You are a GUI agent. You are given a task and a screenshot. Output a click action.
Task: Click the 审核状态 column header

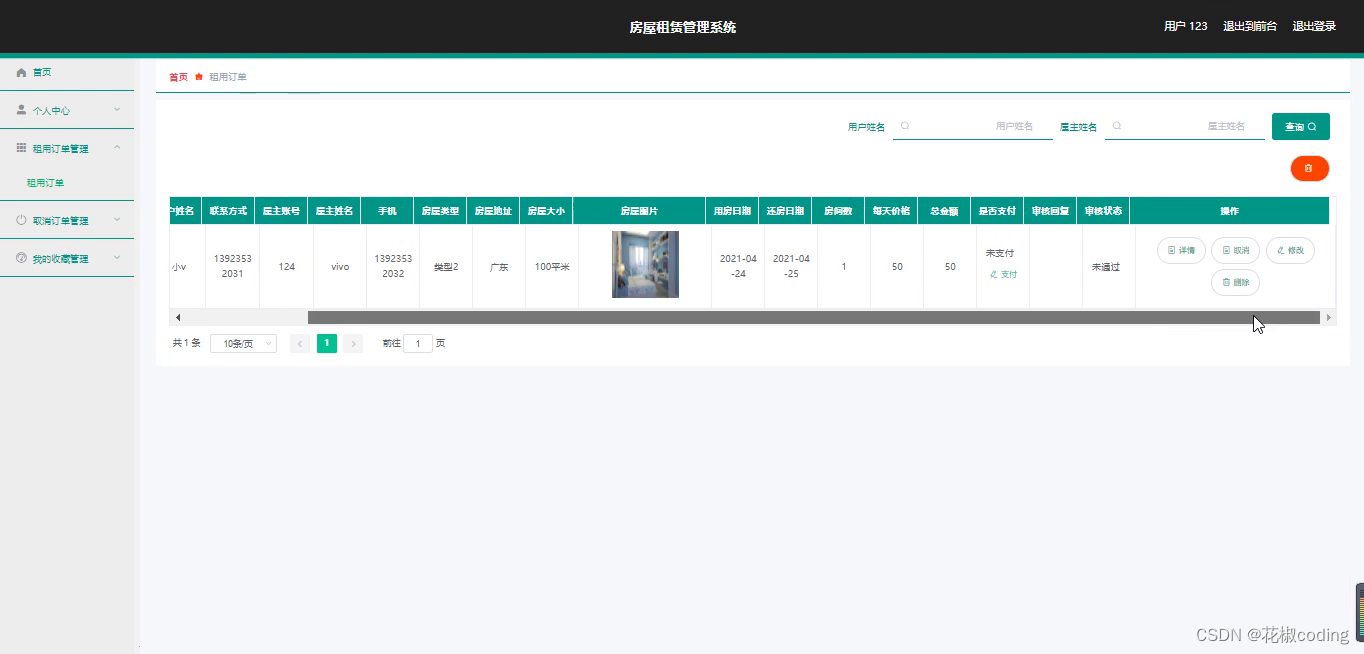1103,211
